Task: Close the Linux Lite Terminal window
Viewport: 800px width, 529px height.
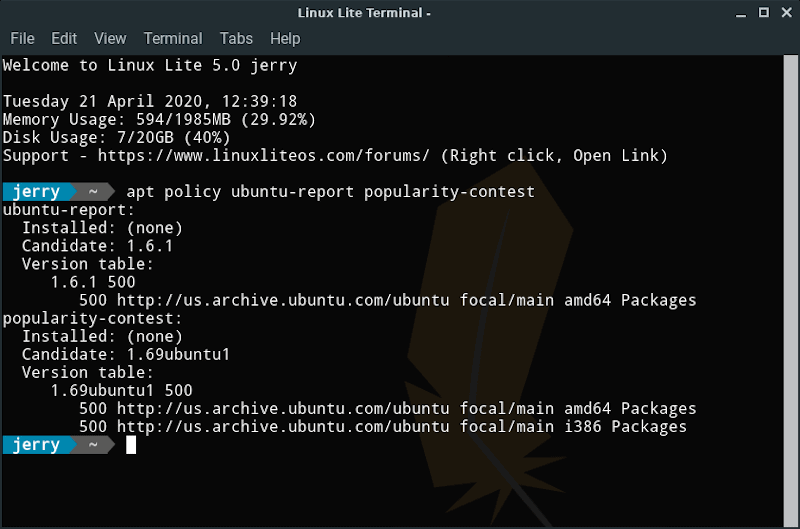Action: pos(783,13)
